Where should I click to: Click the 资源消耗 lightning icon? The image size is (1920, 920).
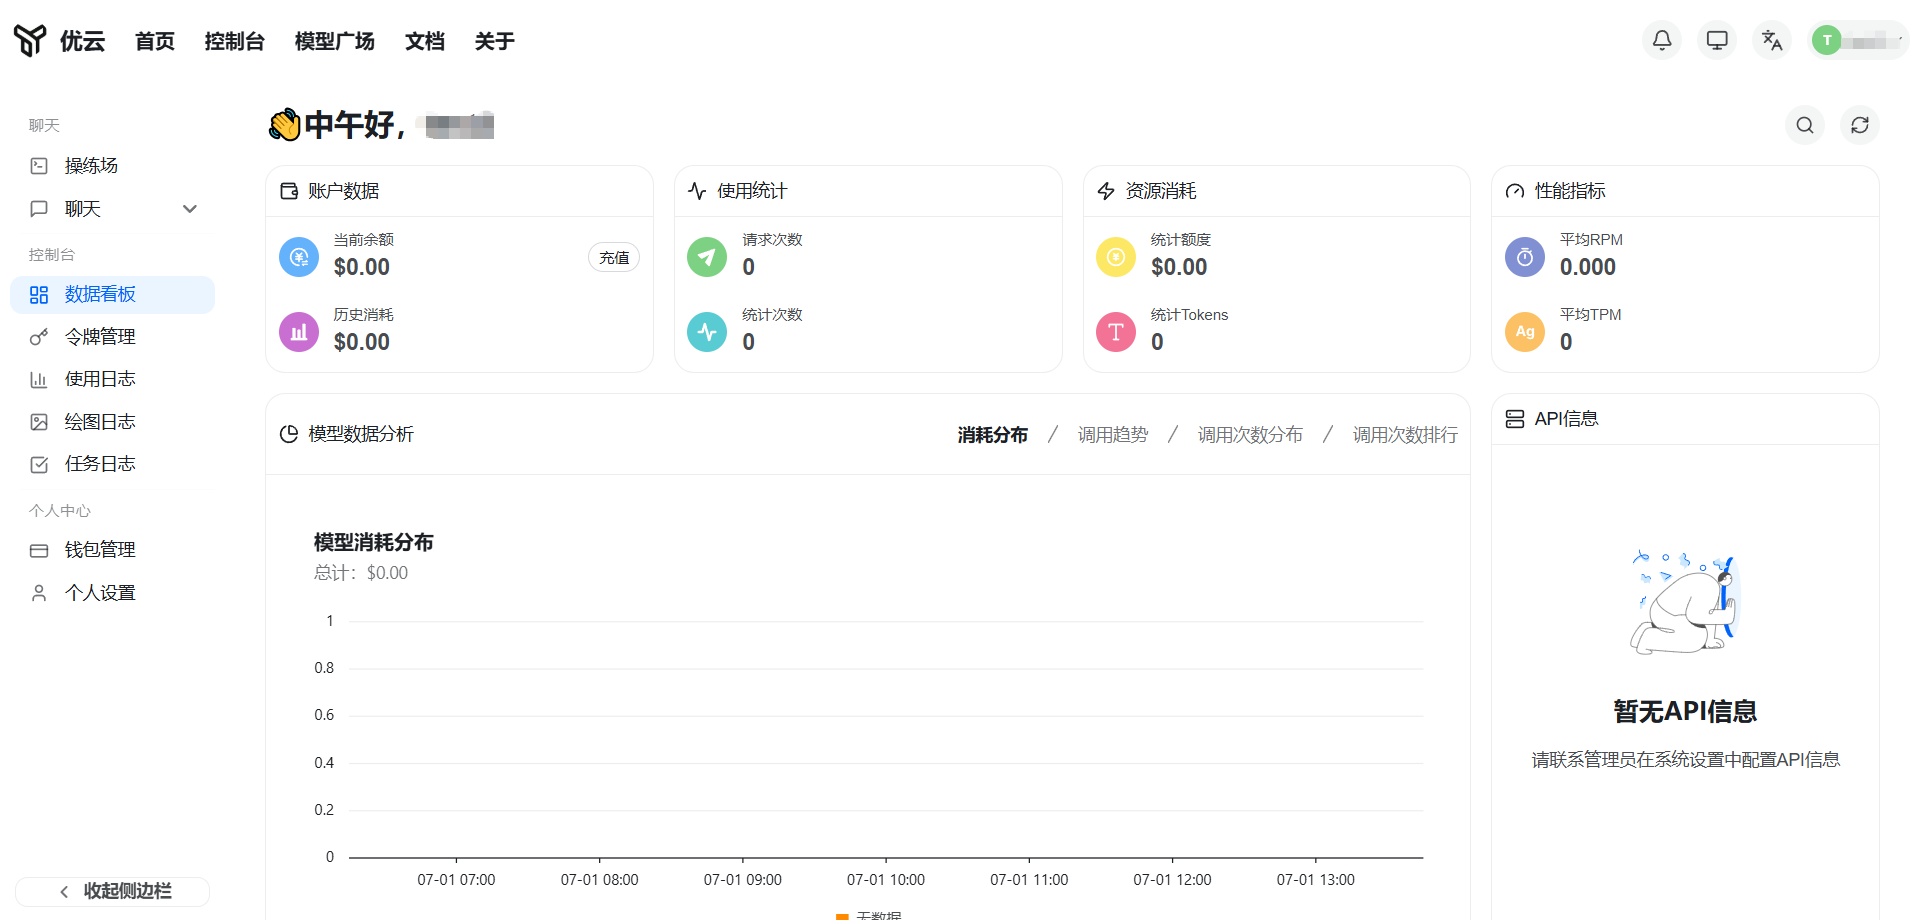tap(1106, 191)
